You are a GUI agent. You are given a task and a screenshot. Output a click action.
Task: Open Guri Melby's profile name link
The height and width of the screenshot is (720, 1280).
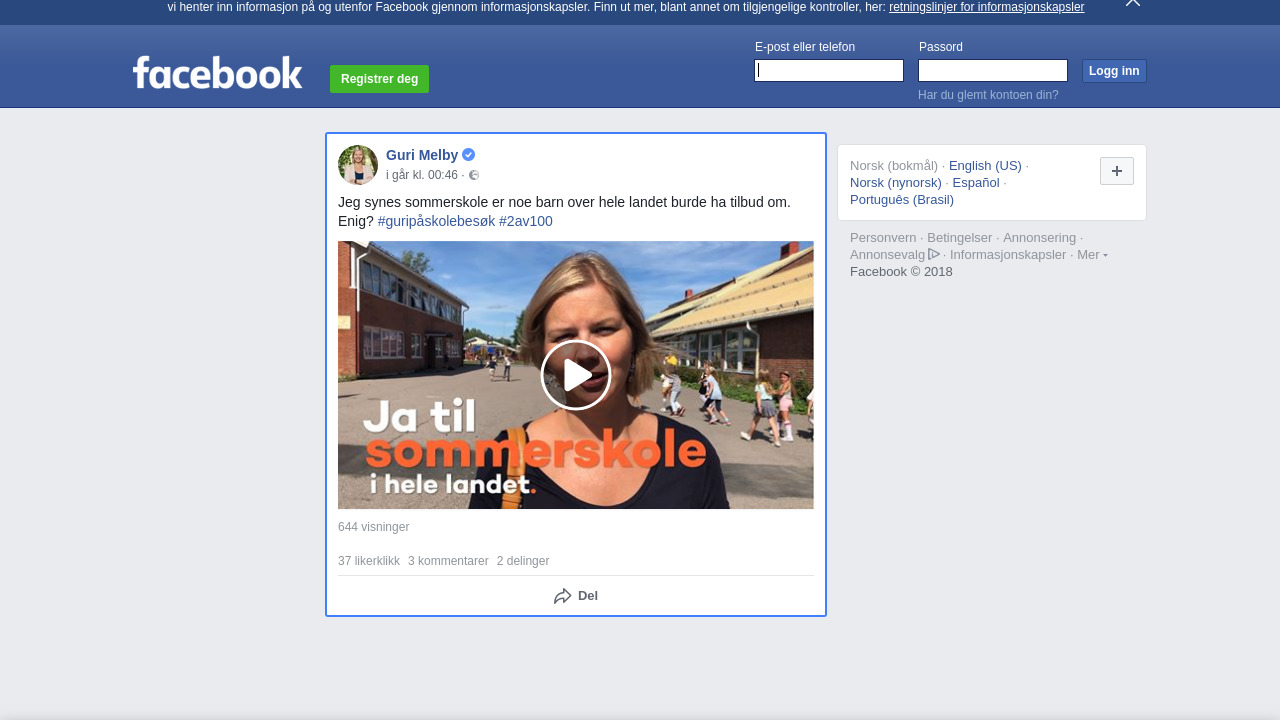[x=422, y=155]
